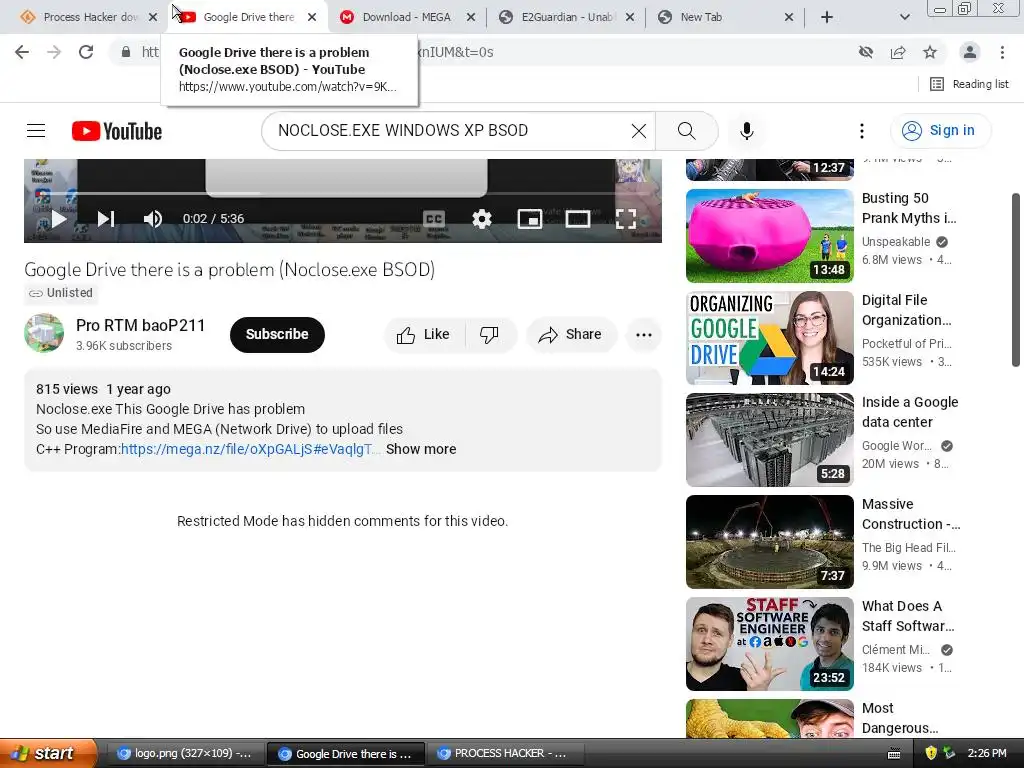Go forward in browser history
The height and width of the screenshot is (768, 1024).
point(54,52)
